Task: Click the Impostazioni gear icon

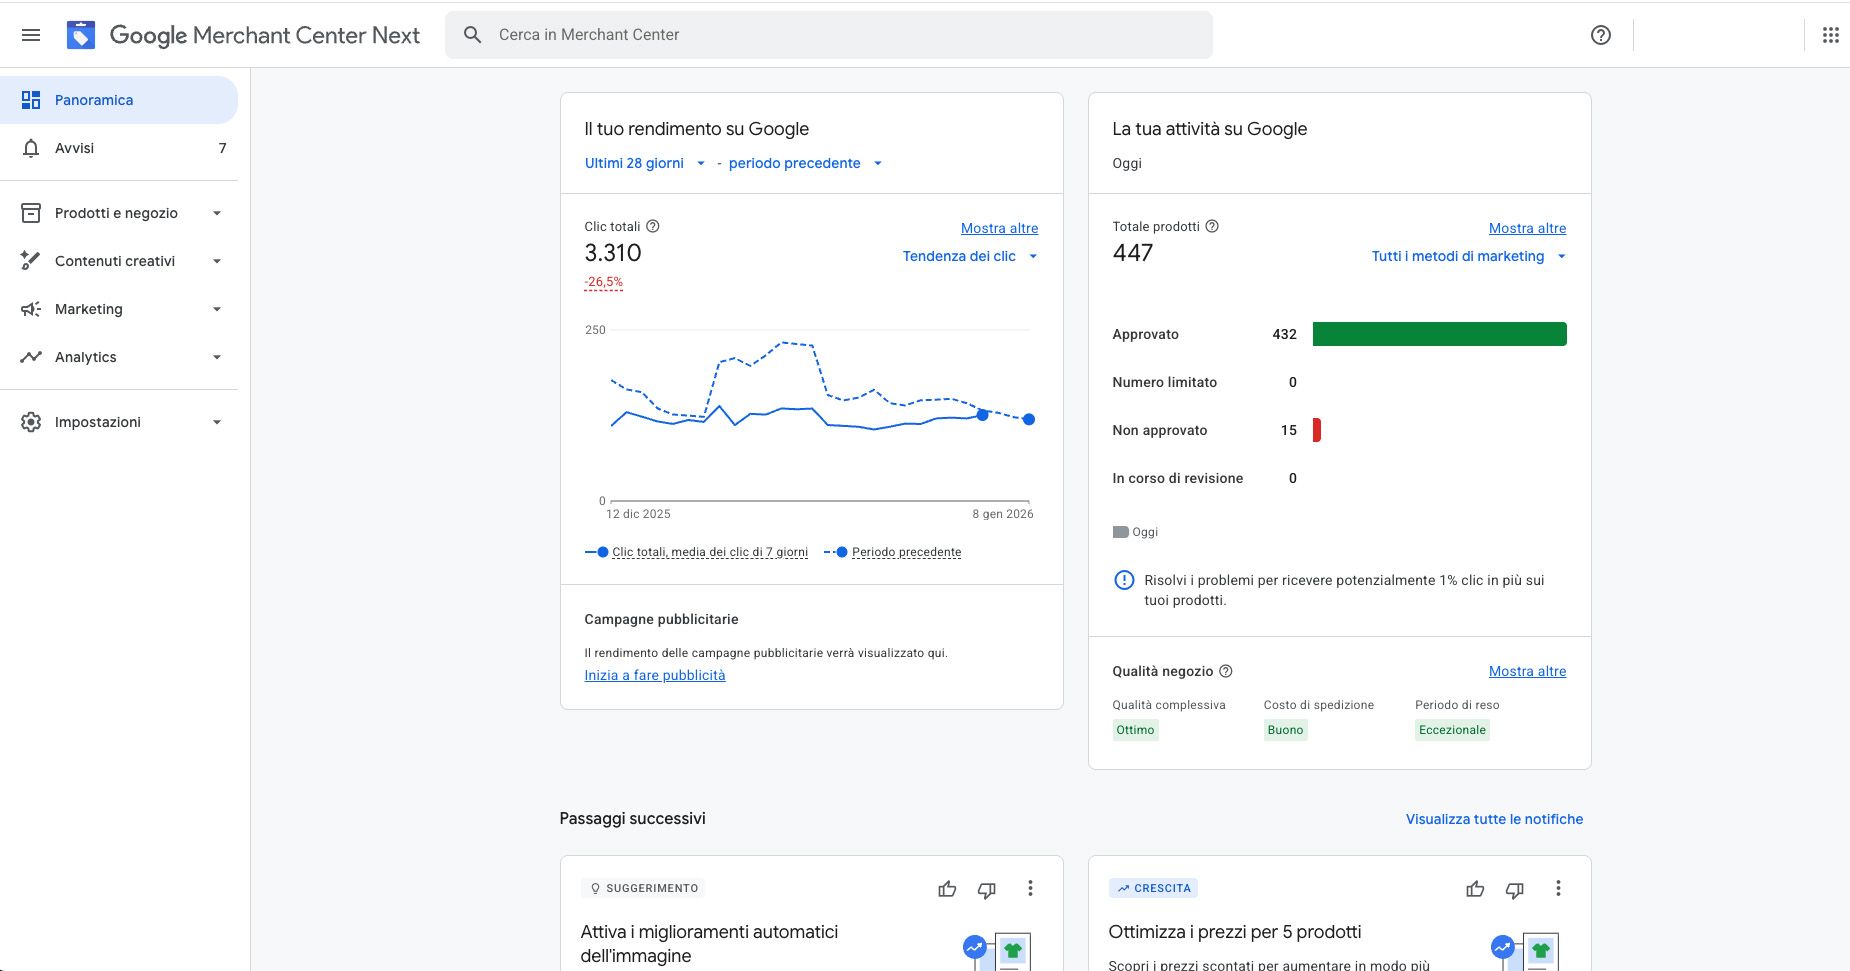Action: click(31, 422)
